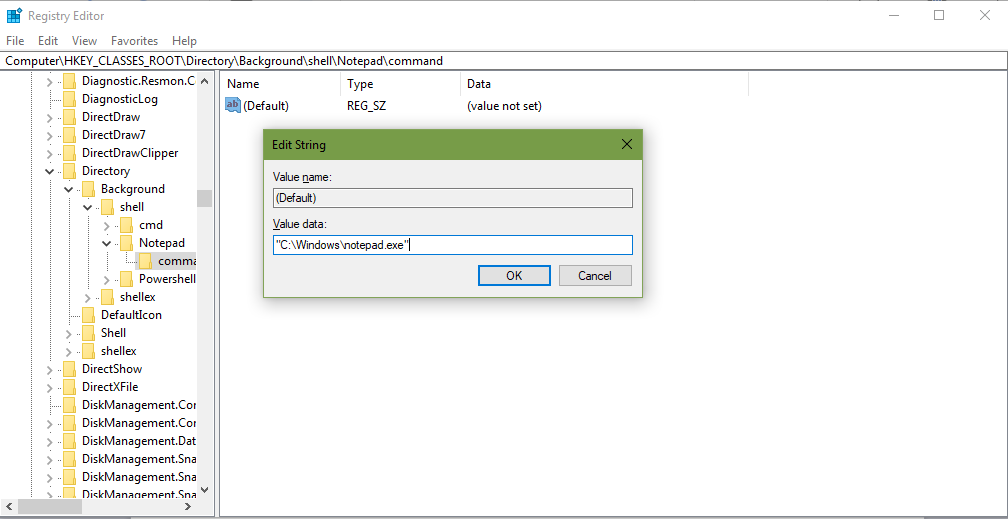The height and width of the screenshot is (519, 1008).
Task: Confirm the Edit String dialog with OK
Action: [514, 276]
